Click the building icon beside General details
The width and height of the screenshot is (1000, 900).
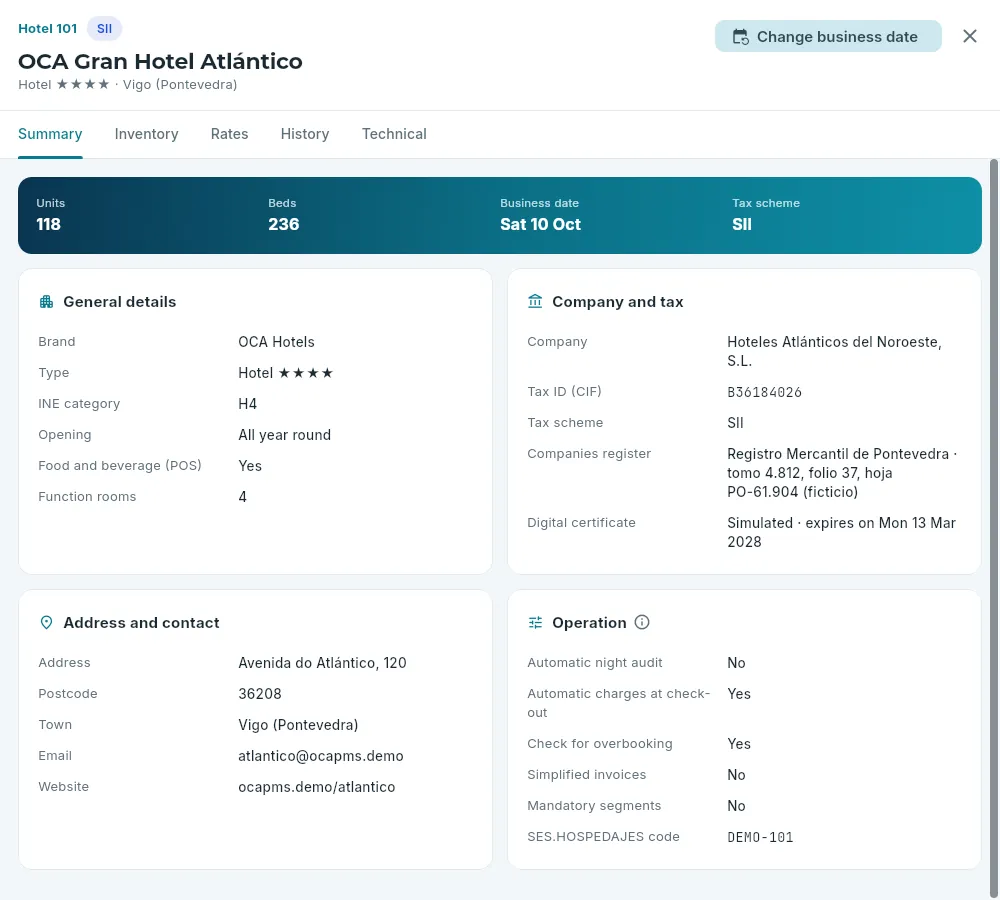pyautogui.click(x=47, y=302)
